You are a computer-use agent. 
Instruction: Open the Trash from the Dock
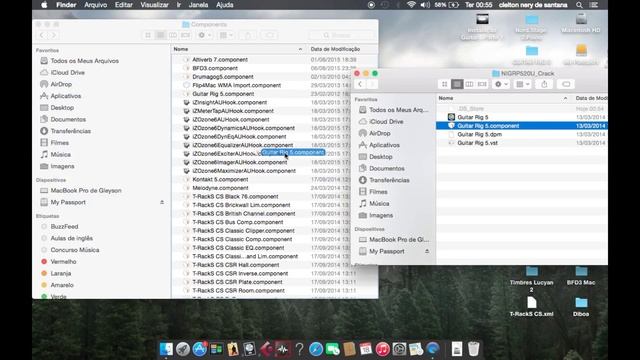point(473,349)
